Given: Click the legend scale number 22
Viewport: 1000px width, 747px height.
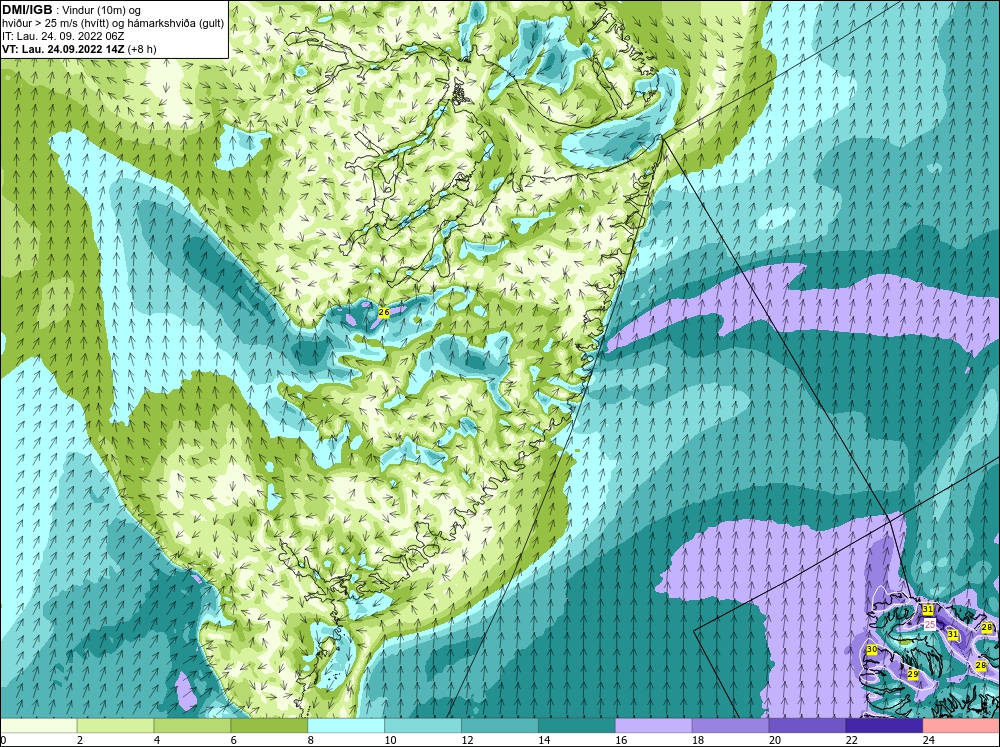Looking at the screenshot, I should [x=851, y=740].
